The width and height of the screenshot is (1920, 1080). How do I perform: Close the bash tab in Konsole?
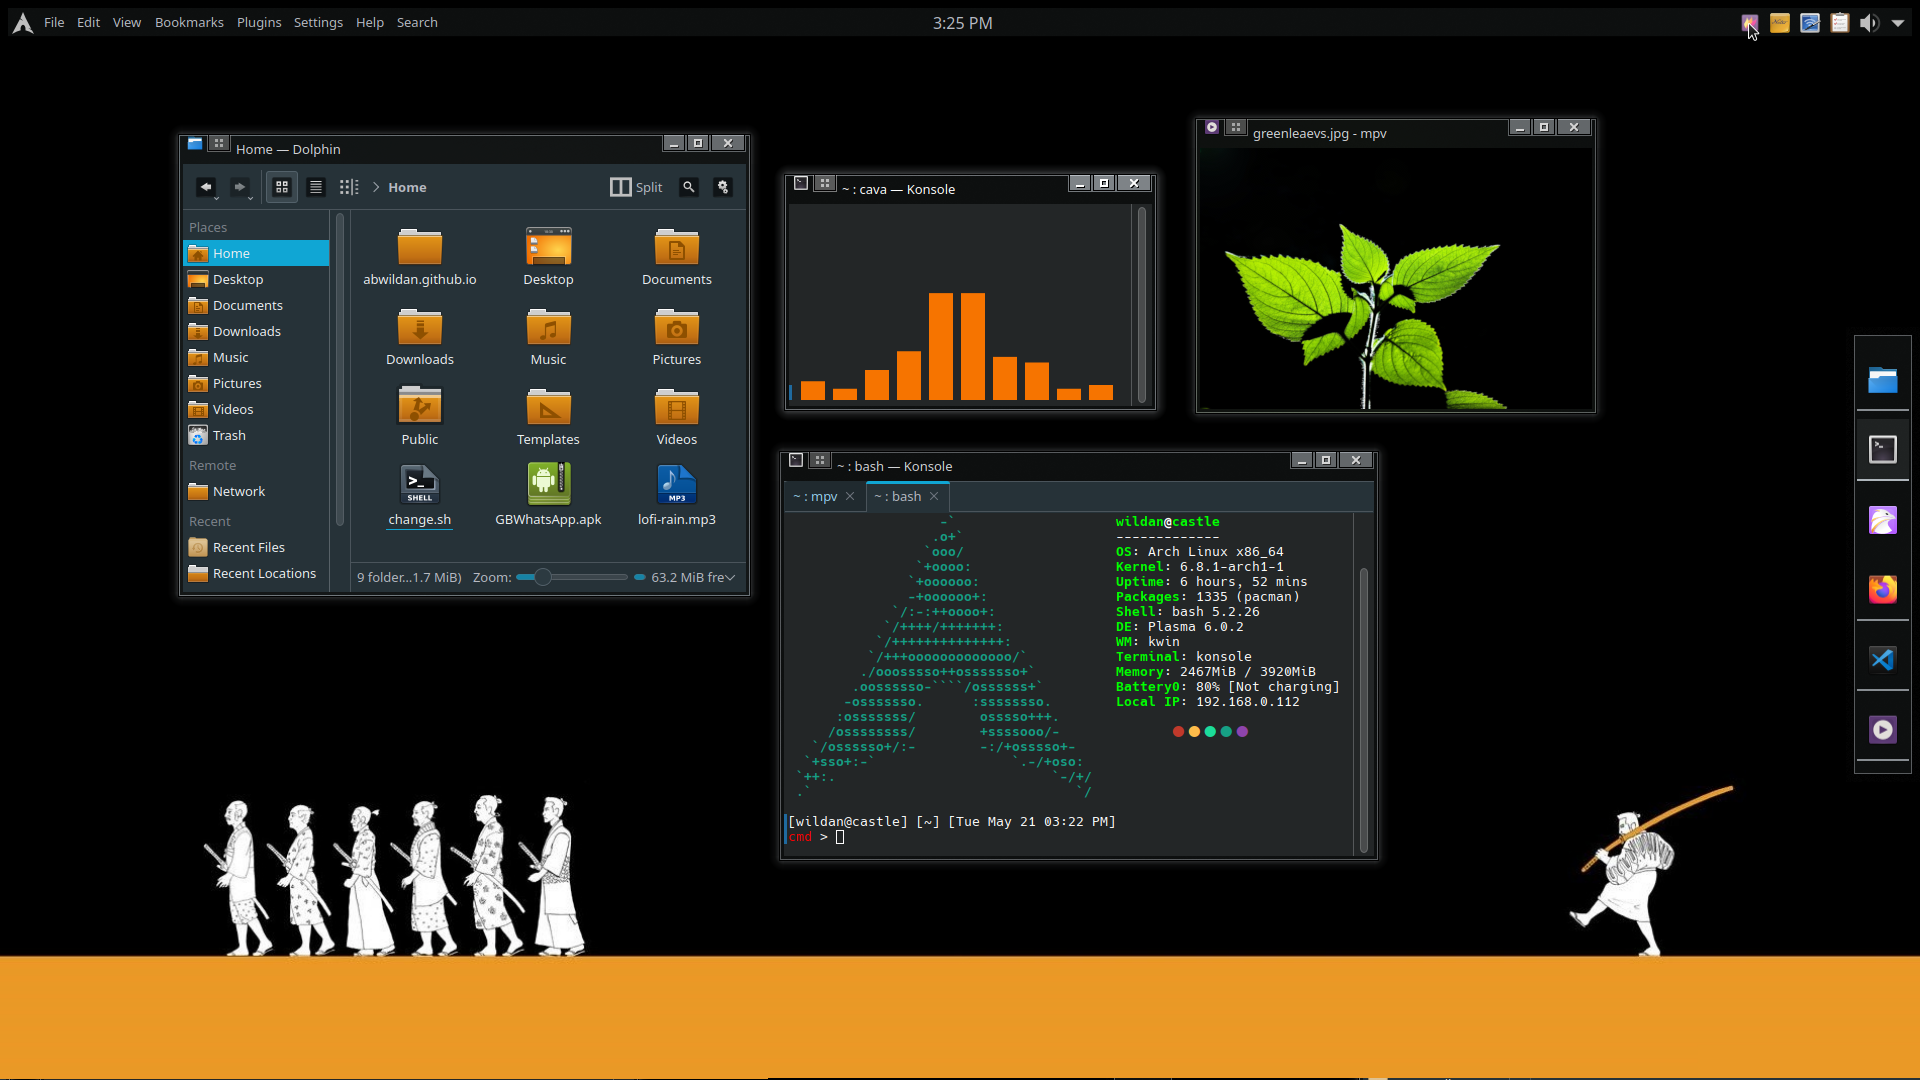point(934,497)
